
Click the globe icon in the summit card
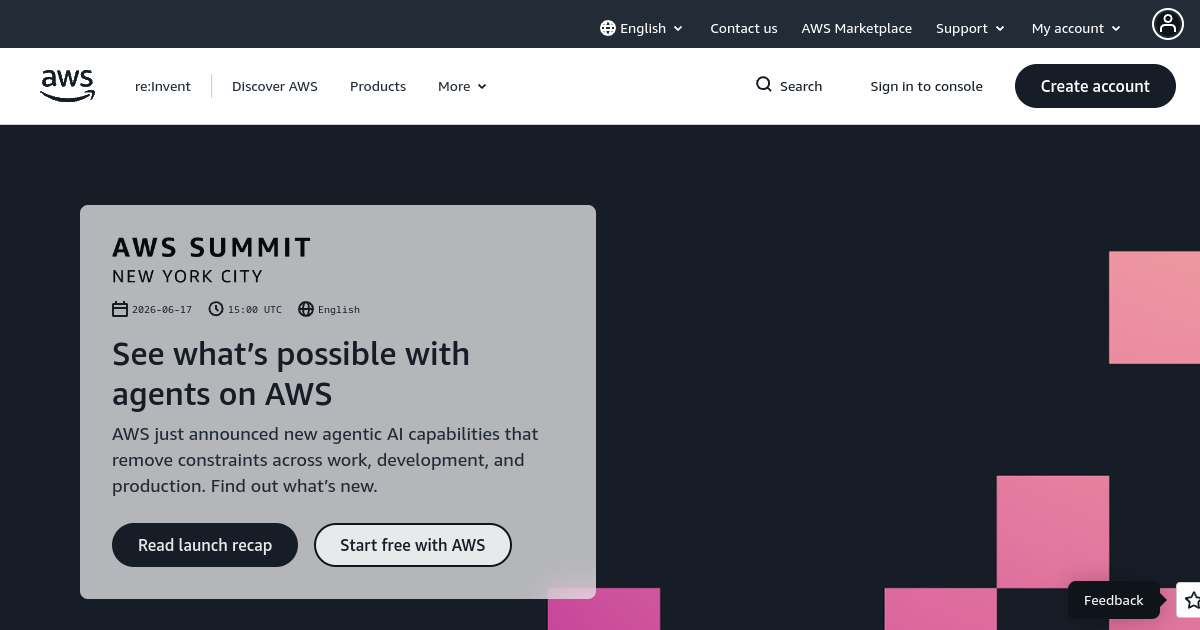[x=306, y=309]
